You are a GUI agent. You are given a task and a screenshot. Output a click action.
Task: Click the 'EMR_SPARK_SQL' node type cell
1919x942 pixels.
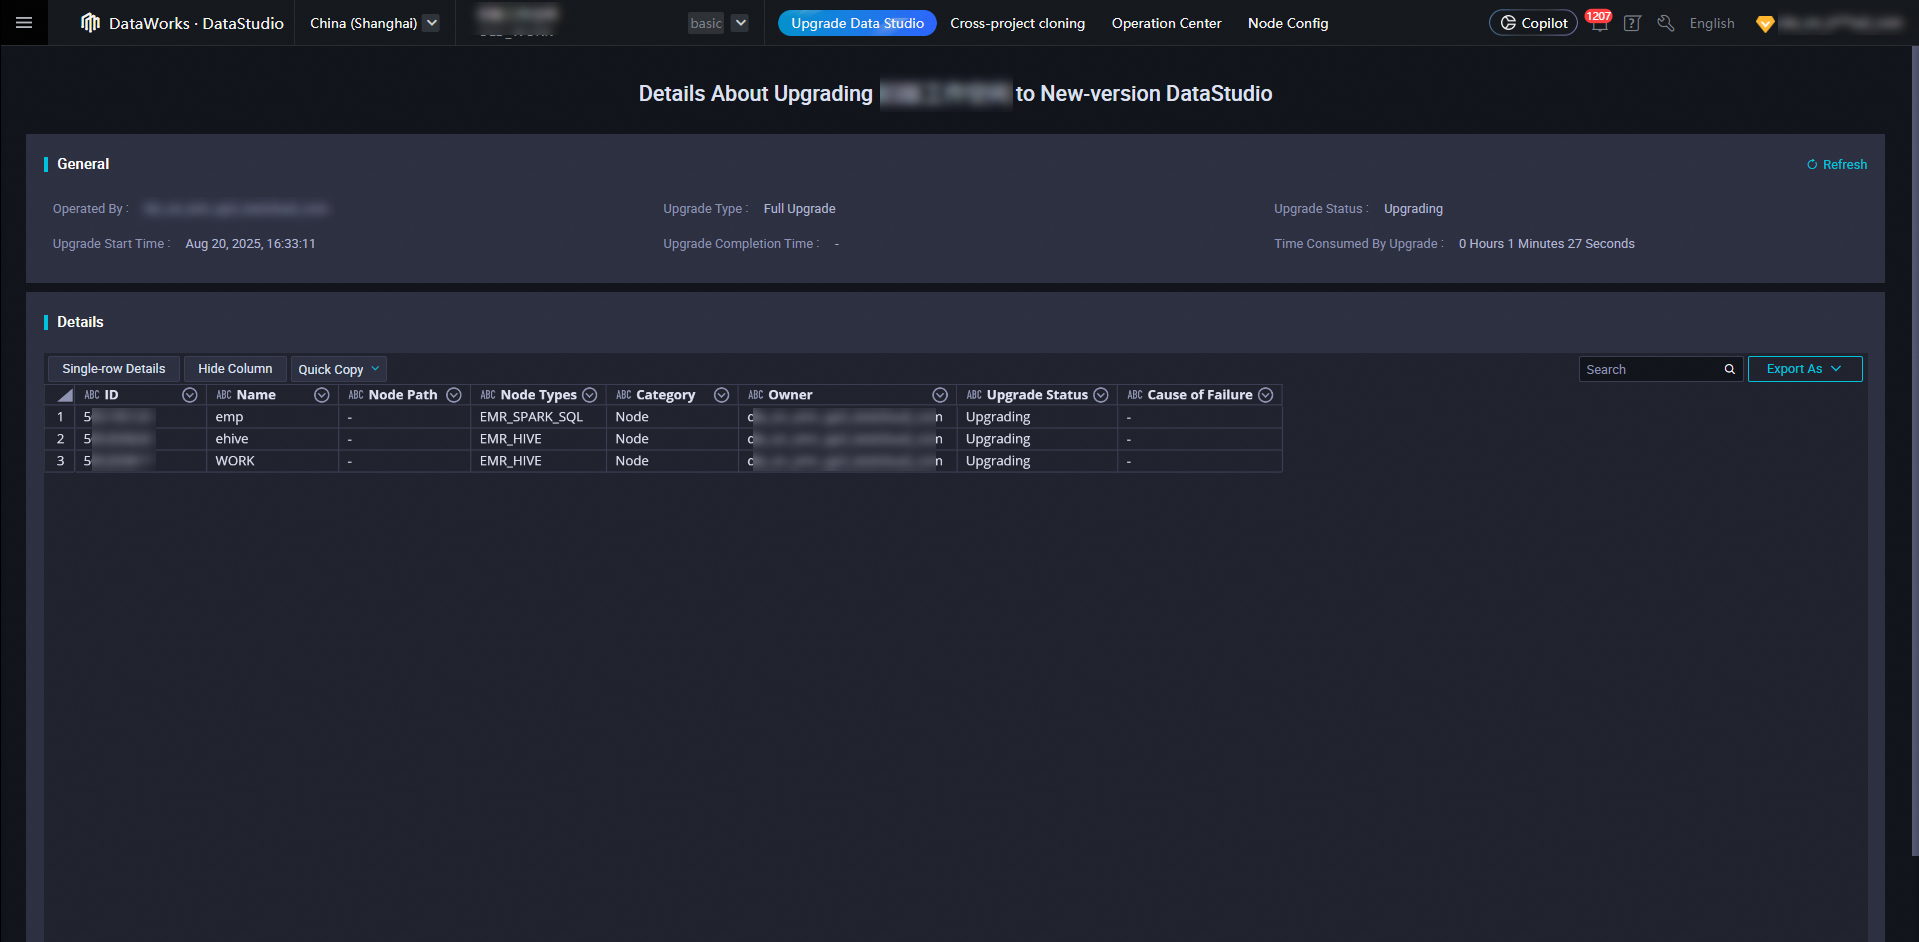tap(538, 417)
